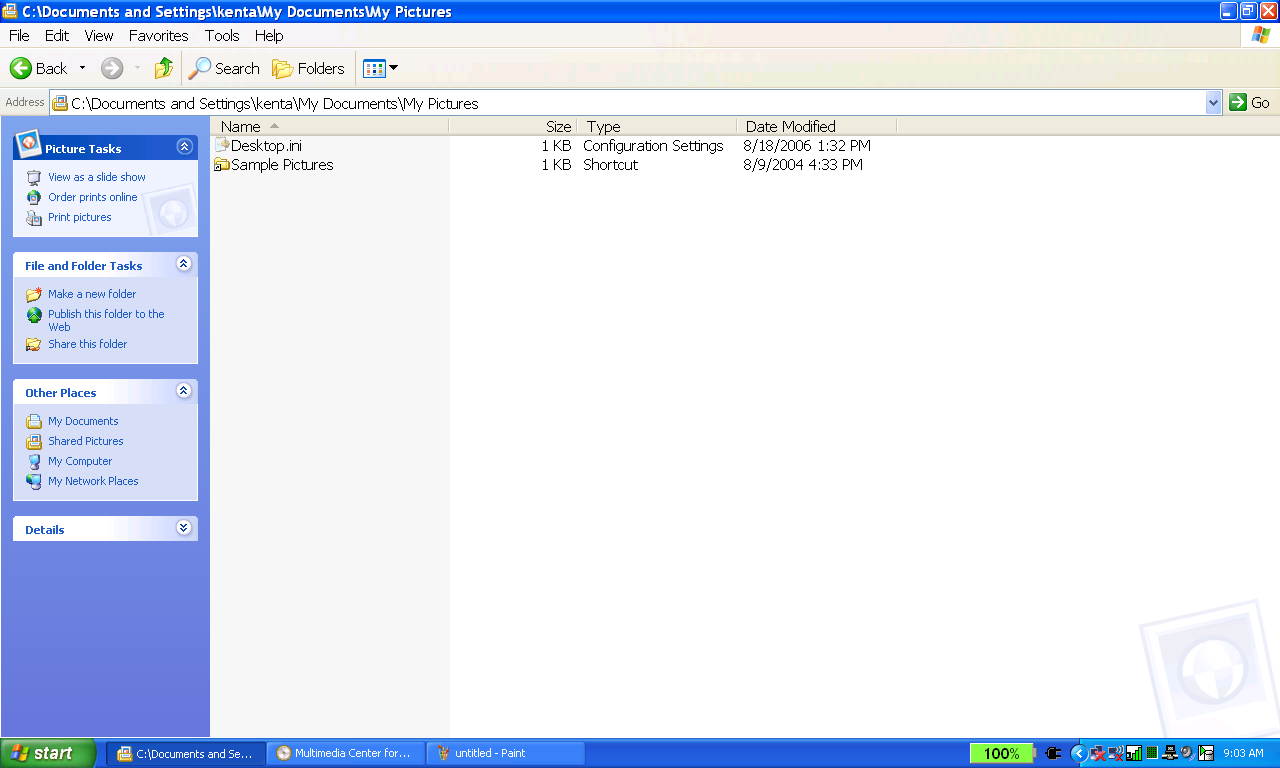Image resolution: width=1280 pixels, height=768 pixels.
Task: Open the Back history dropdown arrow
Action: click(x=82, y=68)
